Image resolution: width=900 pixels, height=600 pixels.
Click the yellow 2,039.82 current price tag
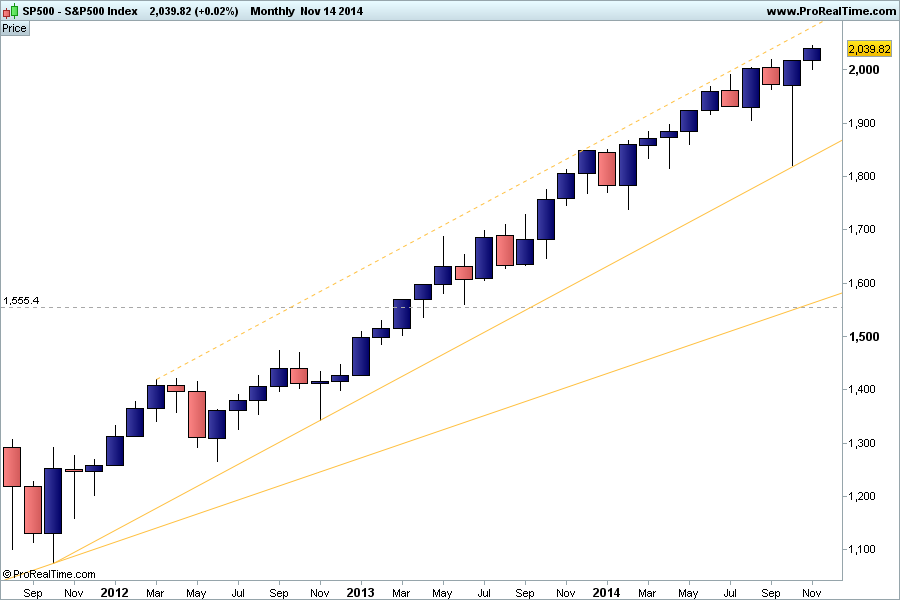point(869,49)
